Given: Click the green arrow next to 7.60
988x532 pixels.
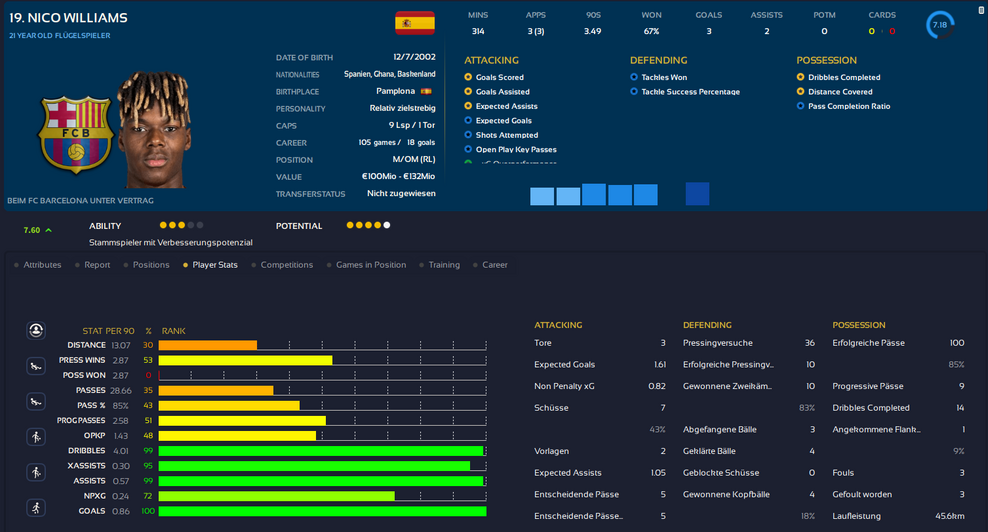Looking at the screenshot, I should (x=49, y=230).
